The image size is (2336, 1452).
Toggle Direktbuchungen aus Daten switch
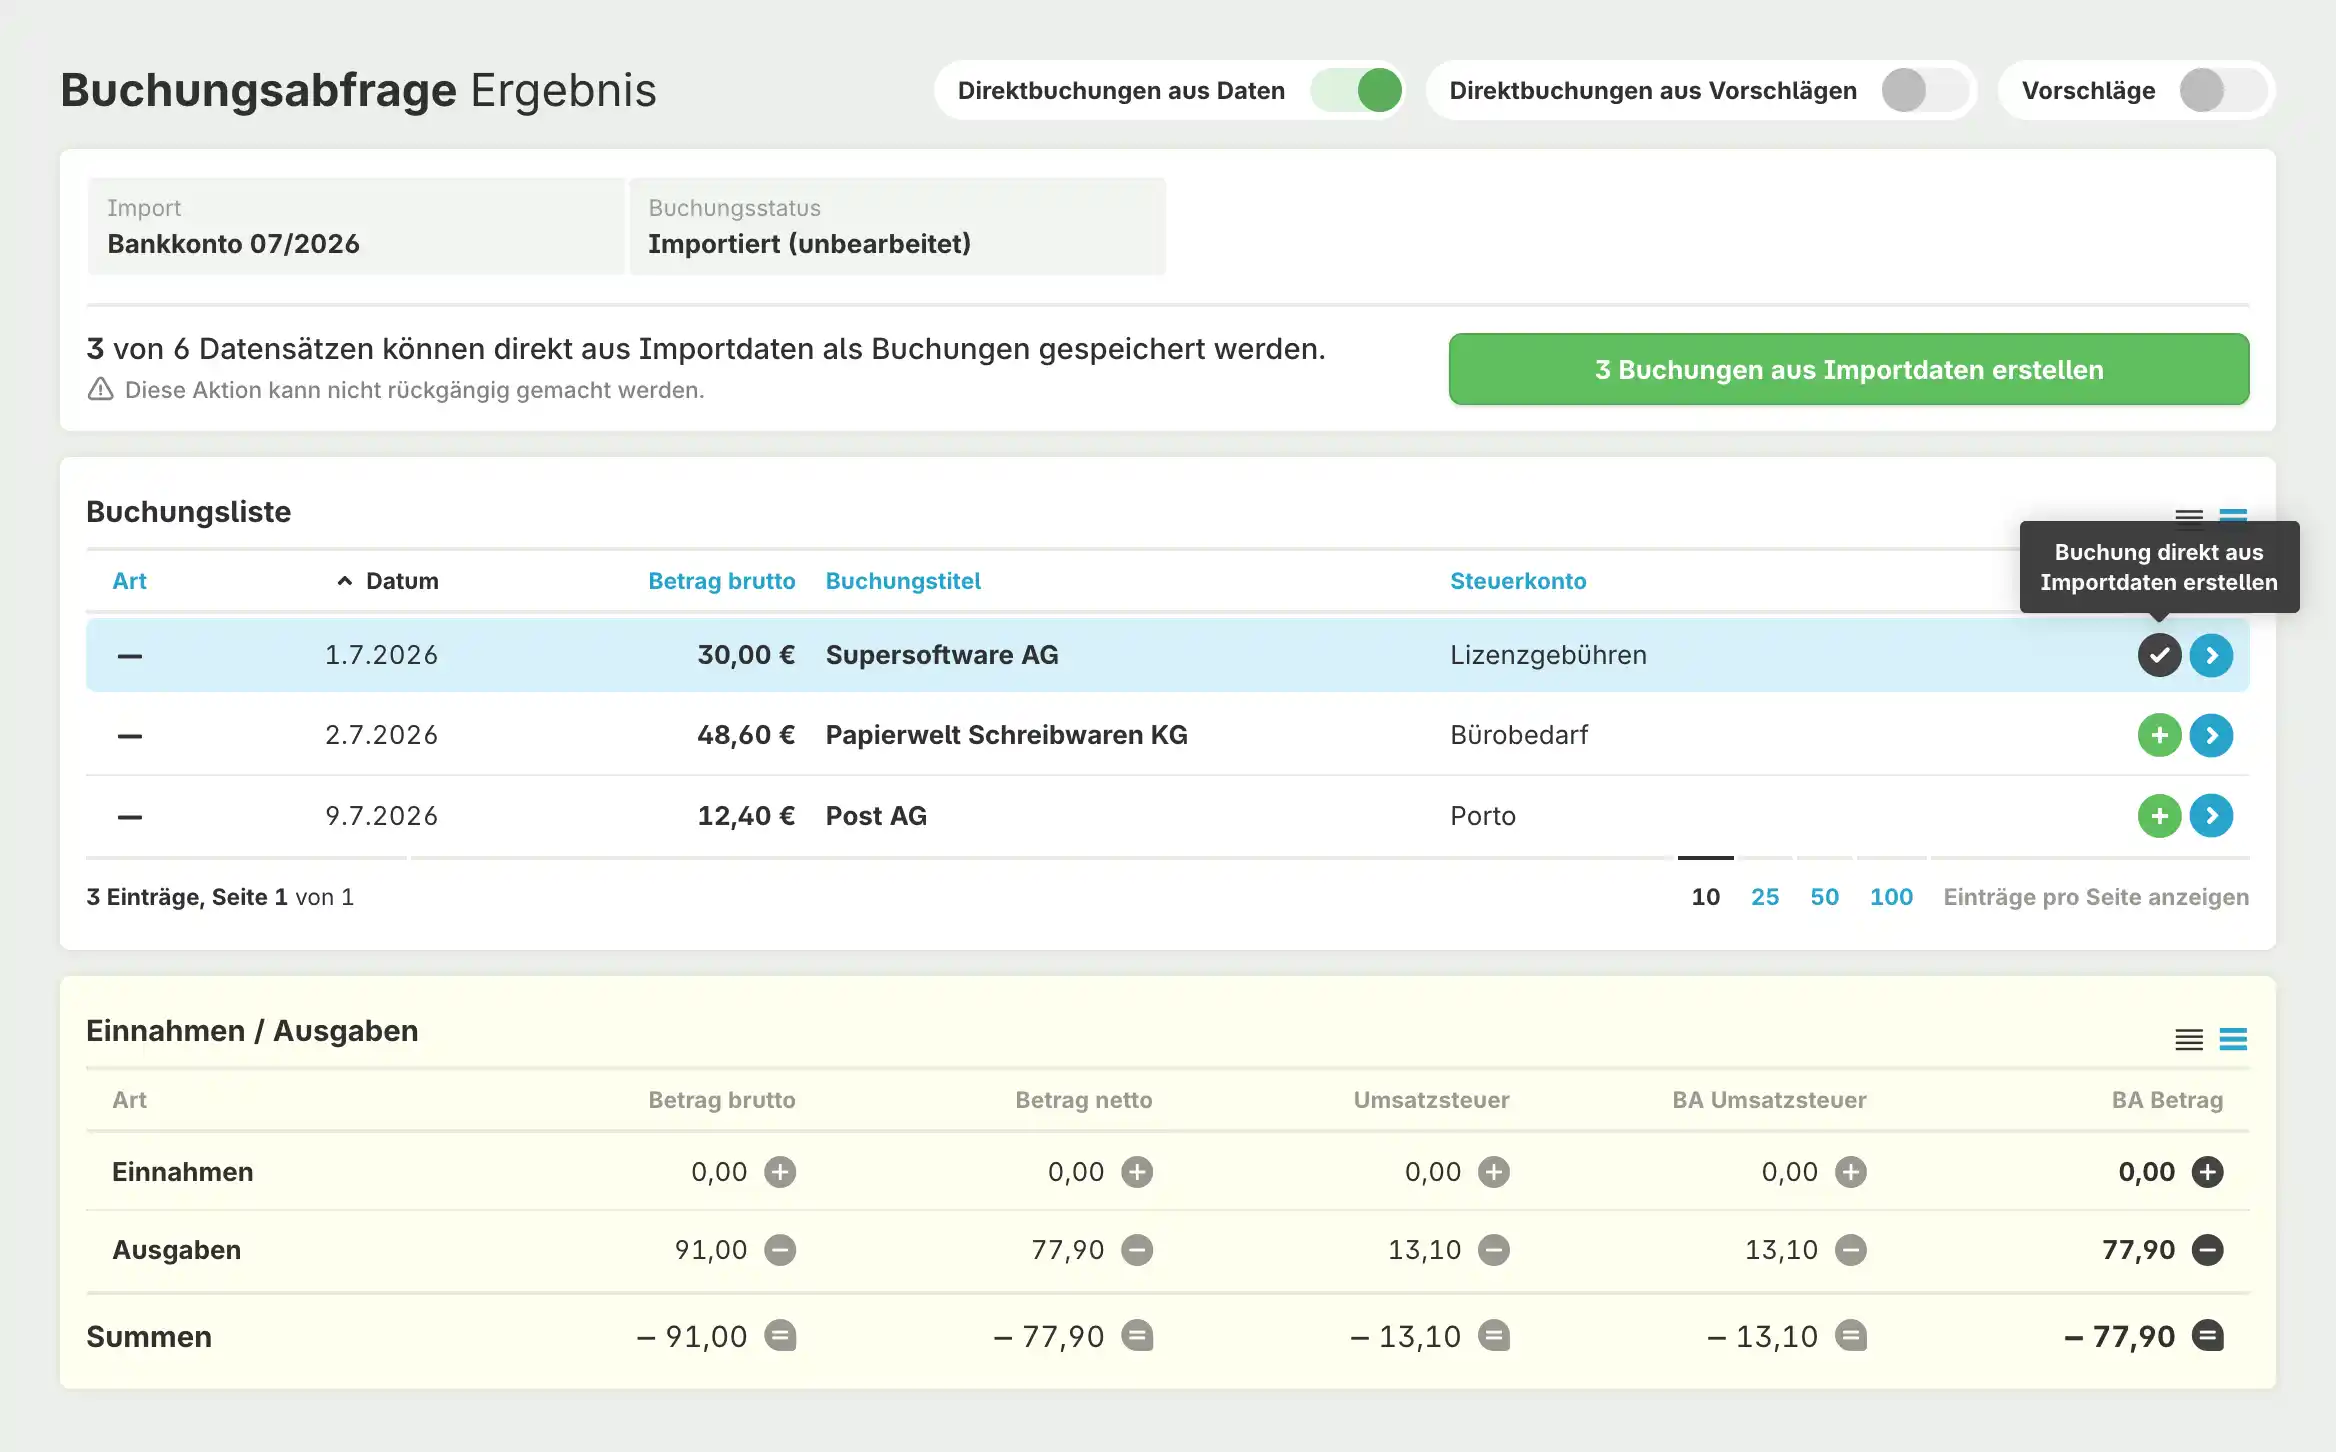(1357, 91)
